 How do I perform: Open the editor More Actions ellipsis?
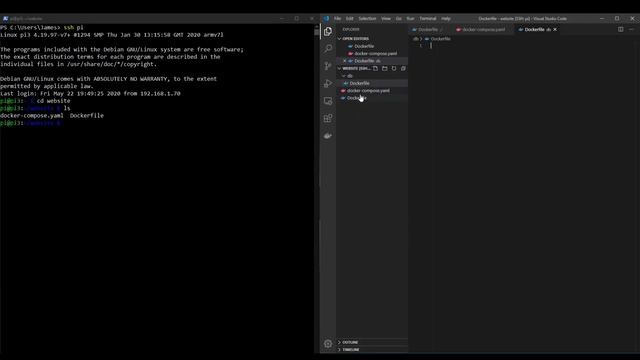click(x=631, y=29)
